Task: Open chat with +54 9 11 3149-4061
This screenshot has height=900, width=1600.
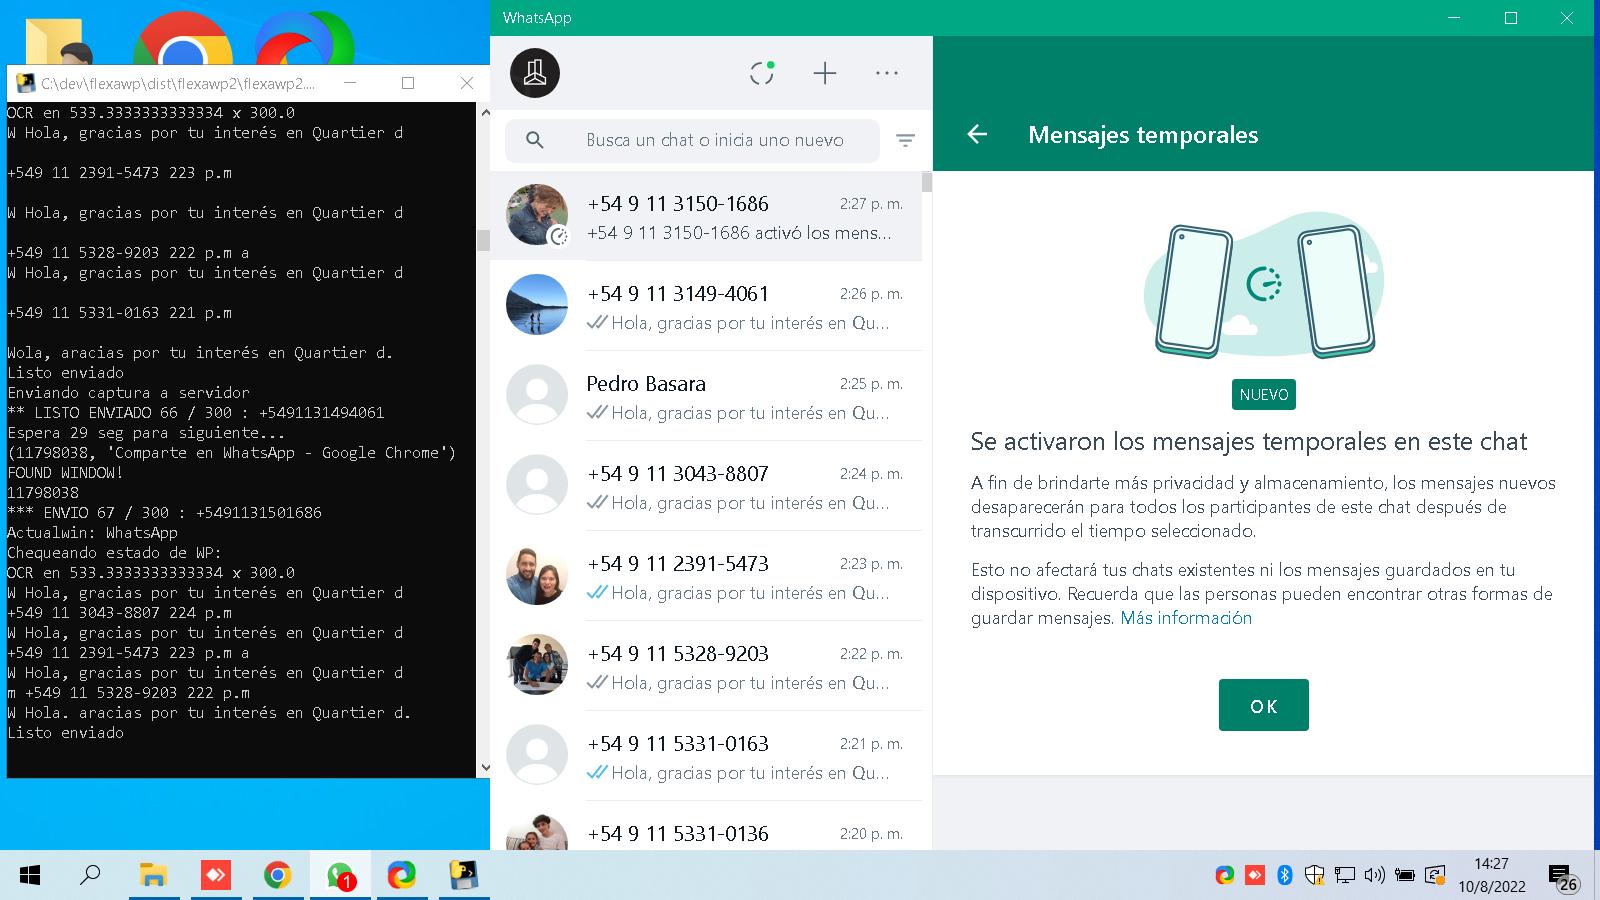Action: pos(706,306)
